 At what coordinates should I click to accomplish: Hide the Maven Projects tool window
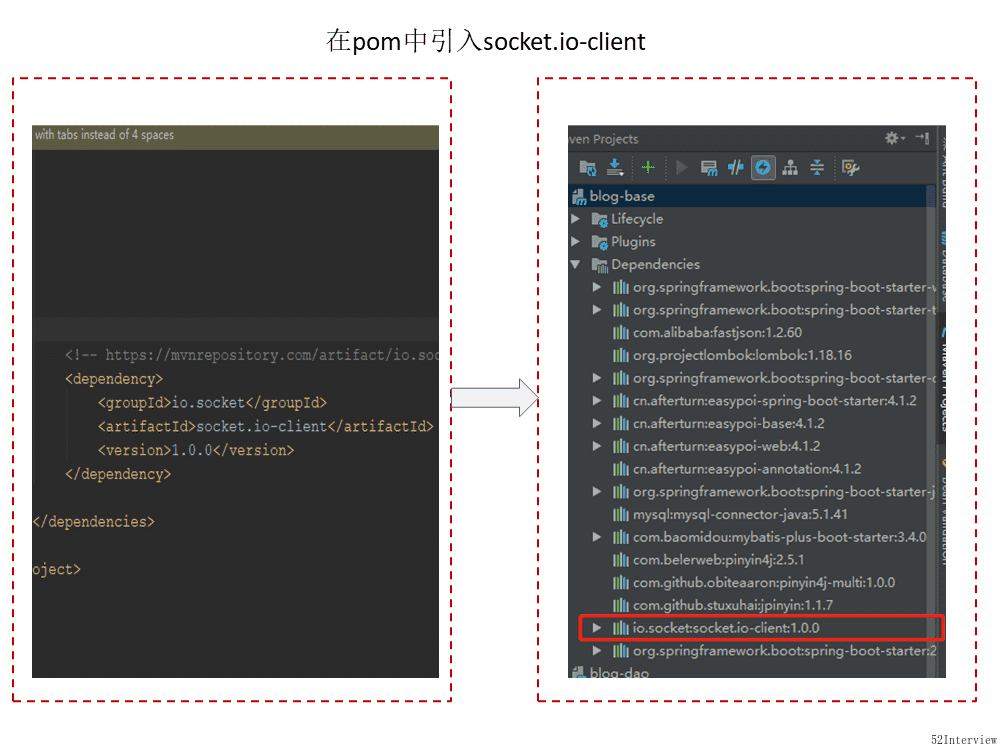click(x=922, y=138)
